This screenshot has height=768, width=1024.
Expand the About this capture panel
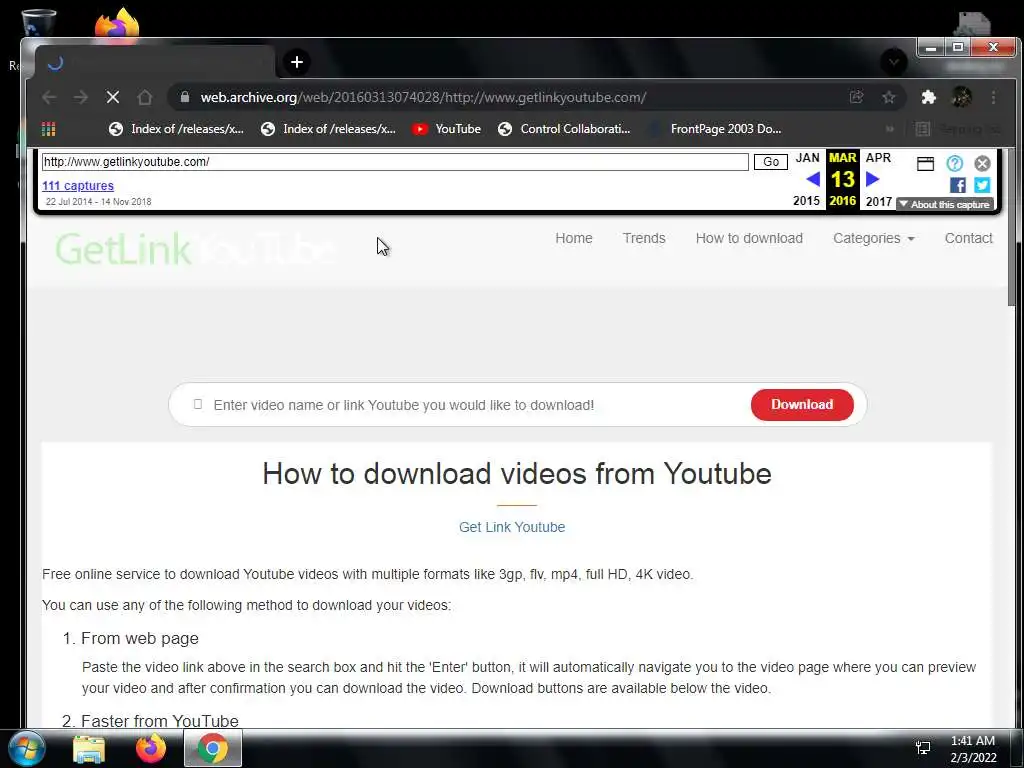945,204
